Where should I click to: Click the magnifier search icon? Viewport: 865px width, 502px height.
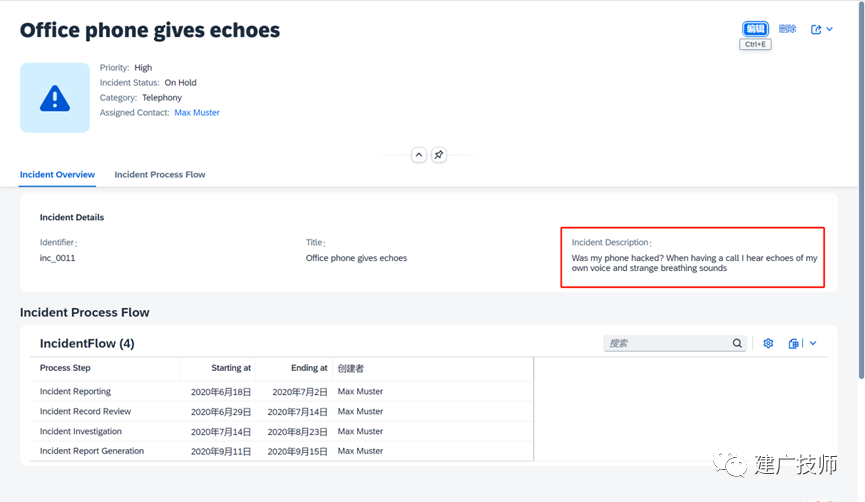[737, 343]
